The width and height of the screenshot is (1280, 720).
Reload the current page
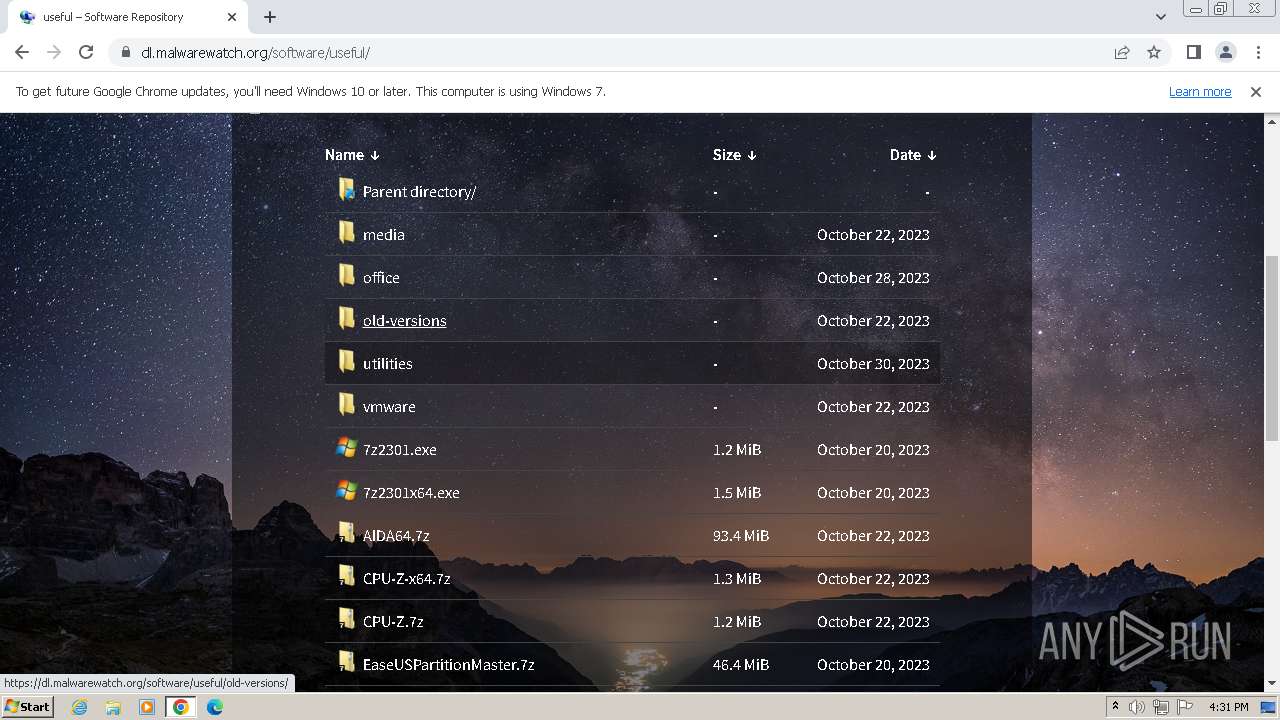pos(86,52)
